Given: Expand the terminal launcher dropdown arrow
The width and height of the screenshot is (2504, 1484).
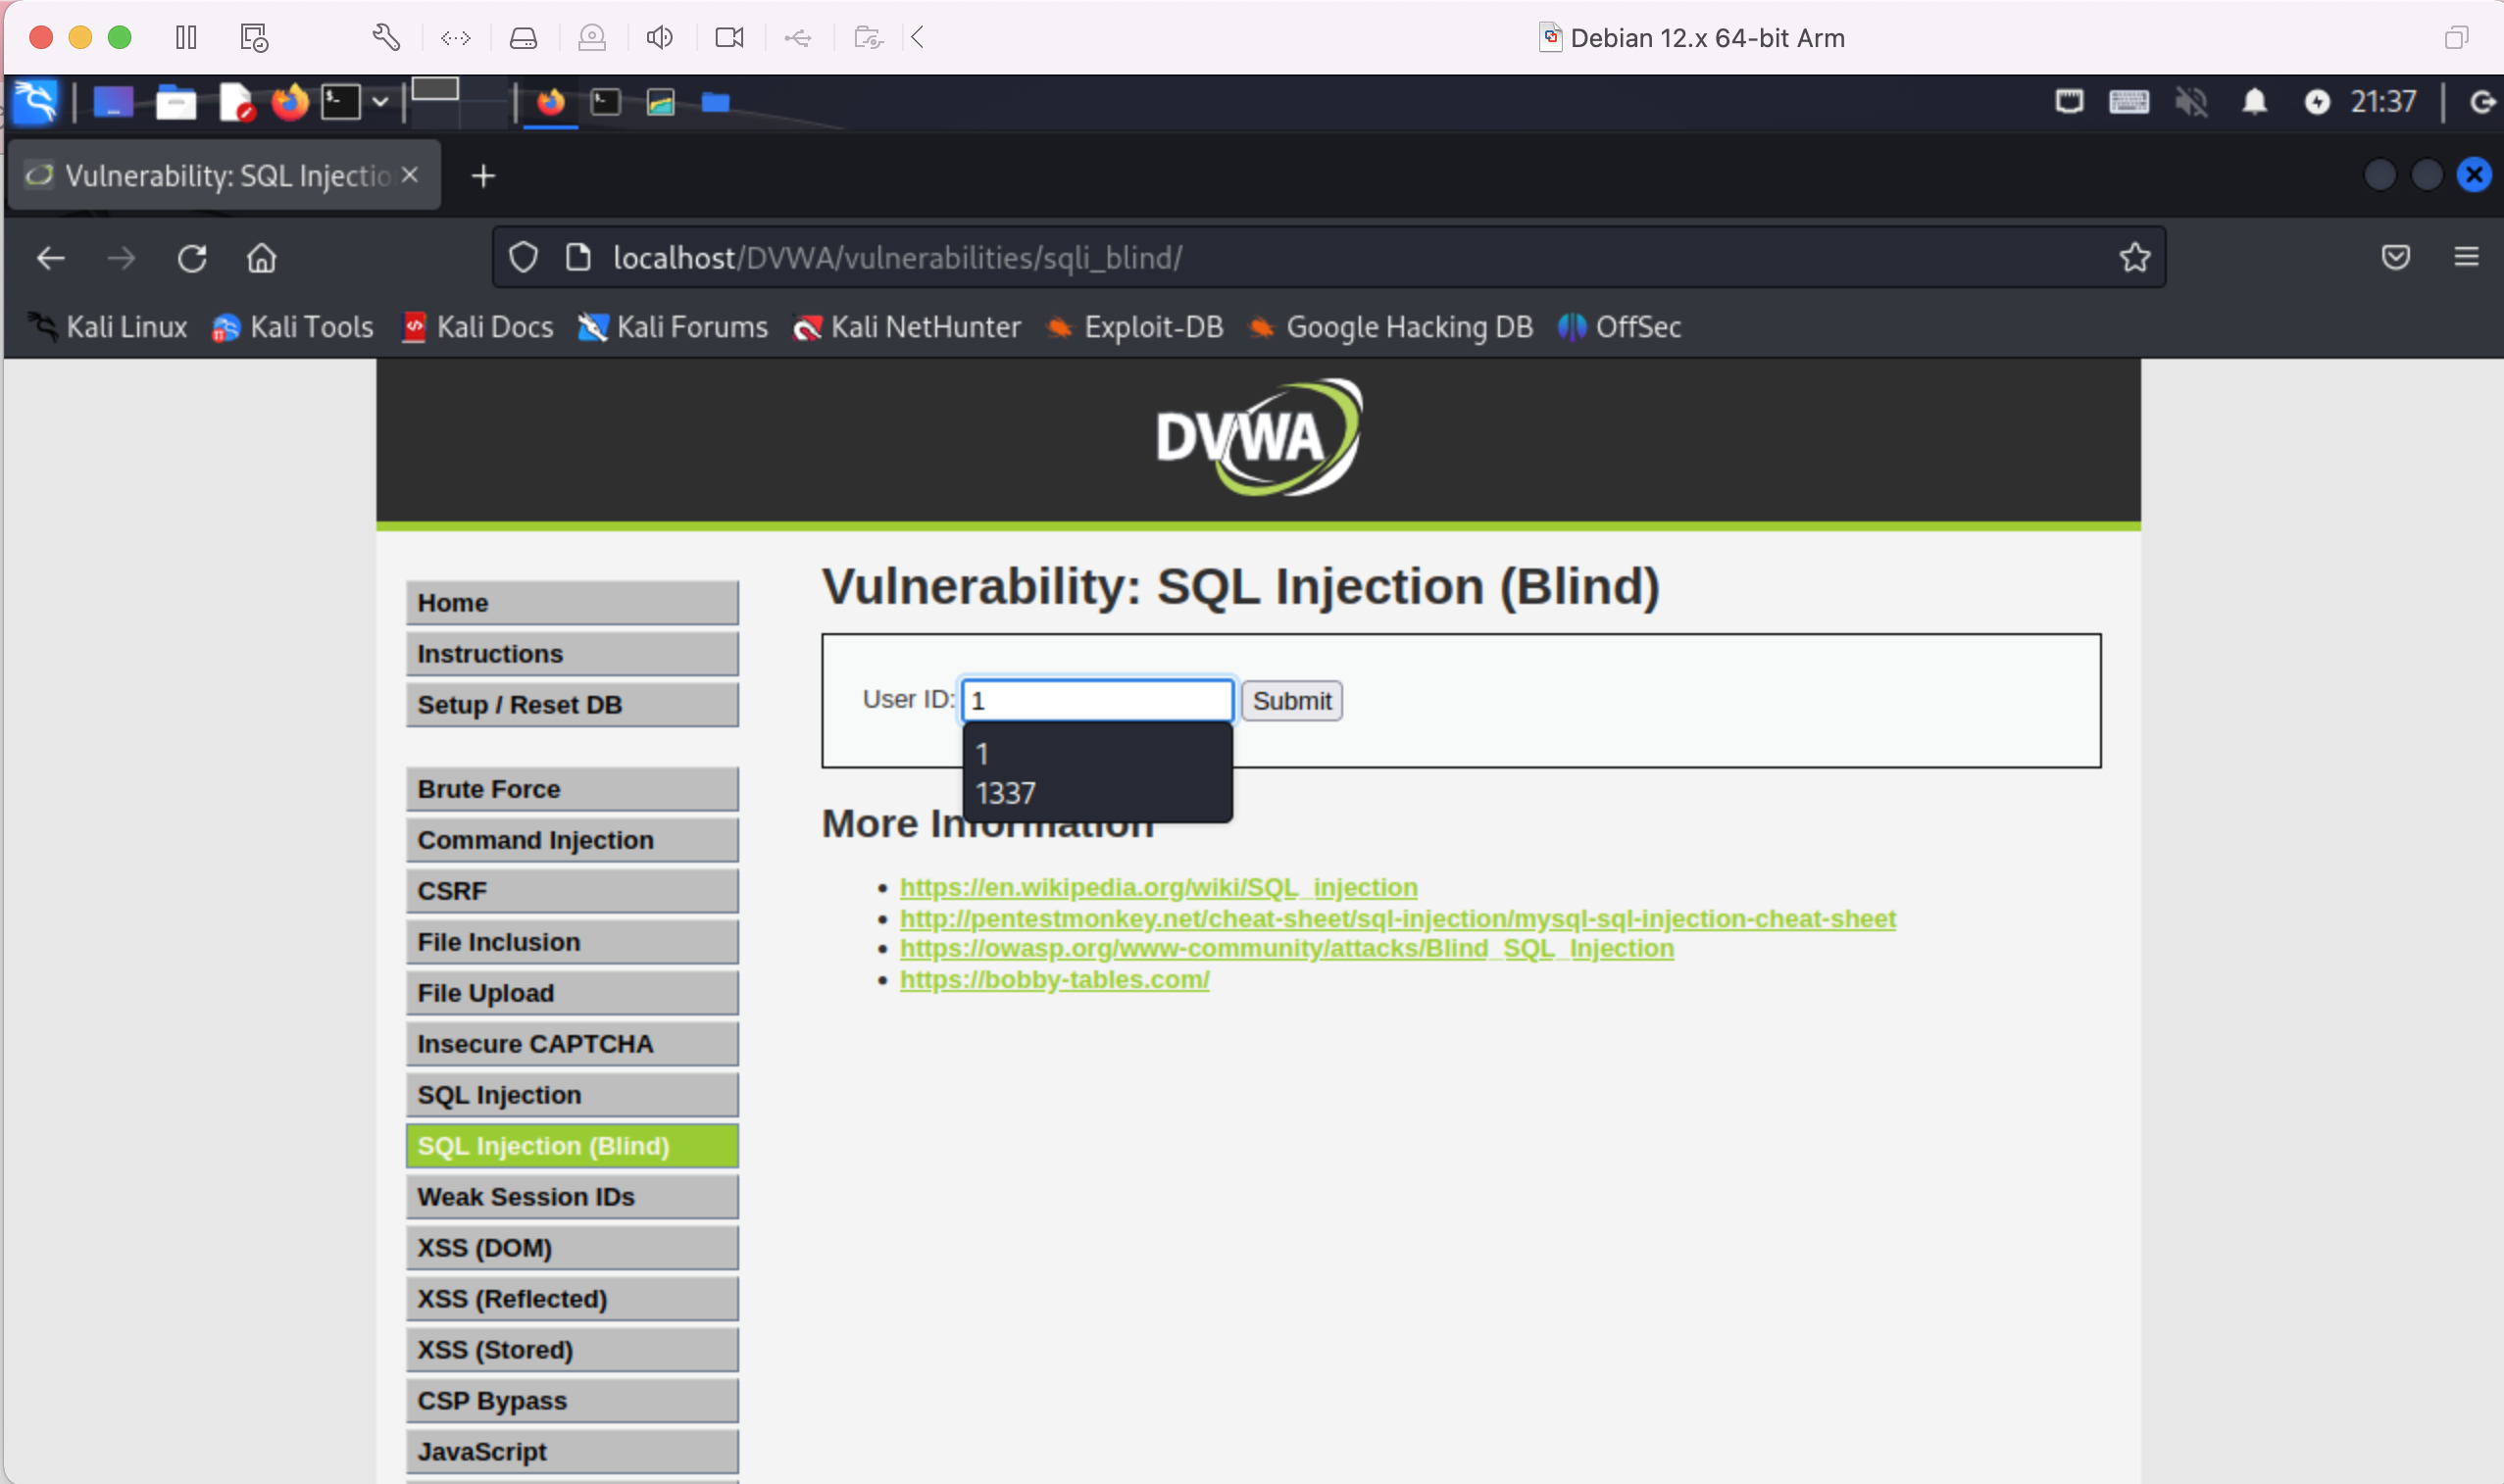Looking at the screenshot, I should click(380, 102).
